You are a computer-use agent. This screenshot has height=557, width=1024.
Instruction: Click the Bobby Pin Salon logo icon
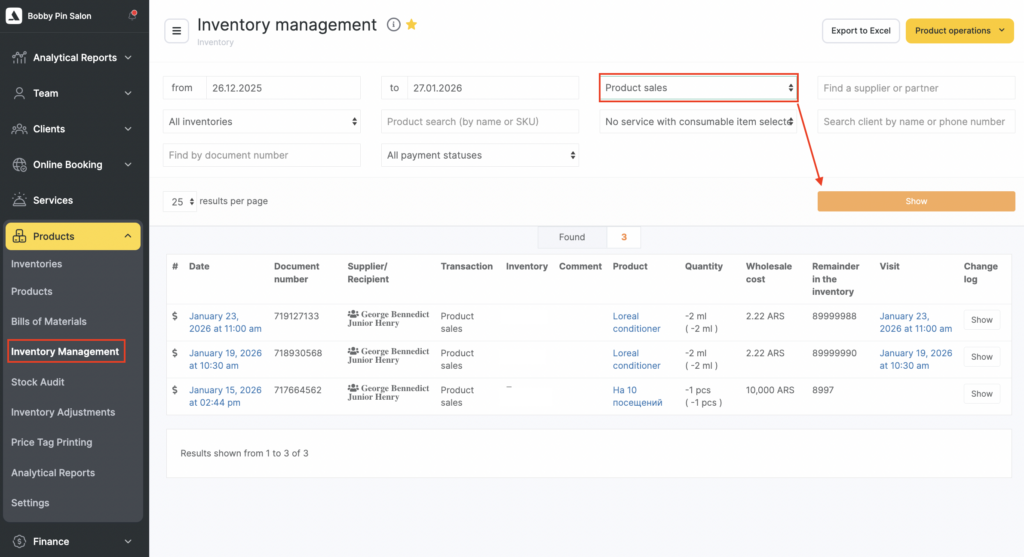(x=14, y=16)
